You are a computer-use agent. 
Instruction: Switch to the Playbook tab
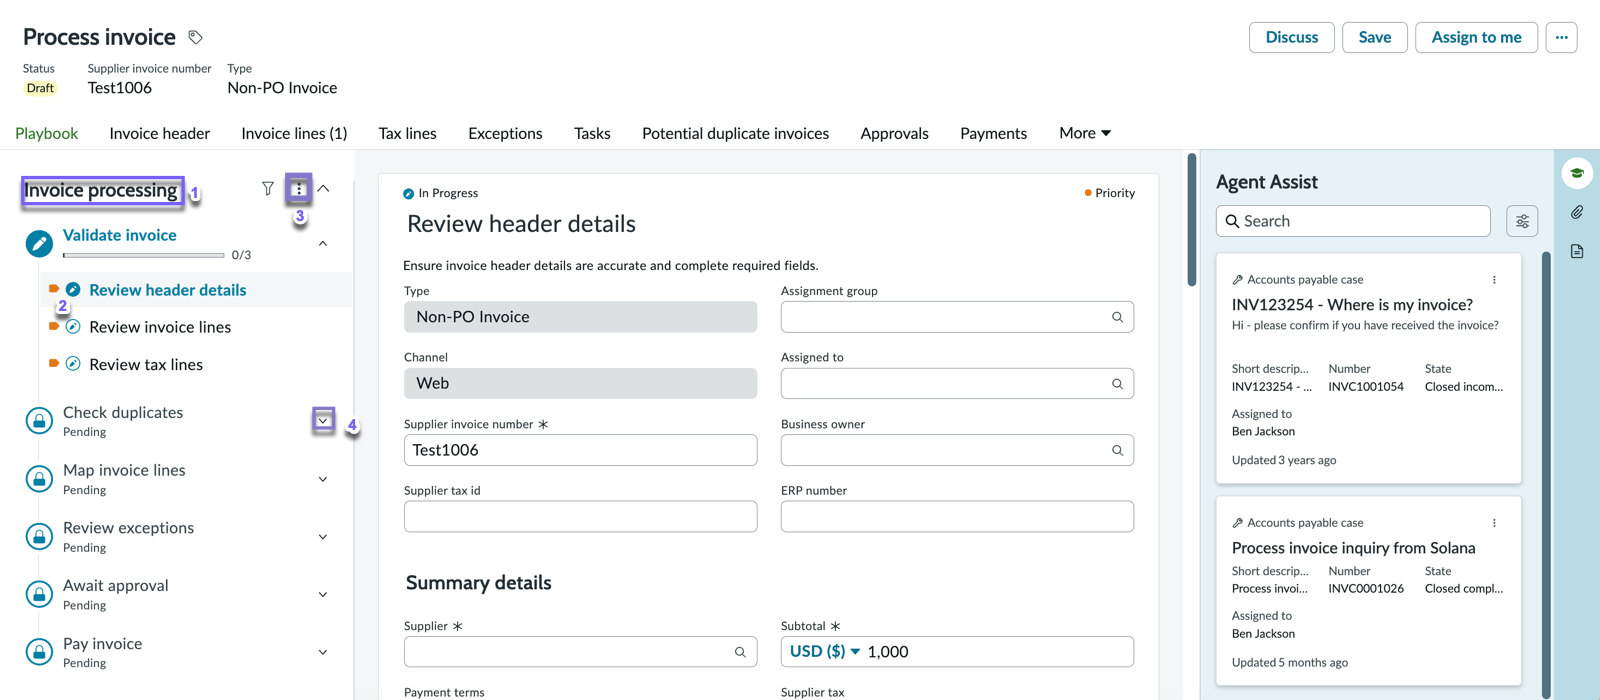pyautogui.click(x=46, y=133)
